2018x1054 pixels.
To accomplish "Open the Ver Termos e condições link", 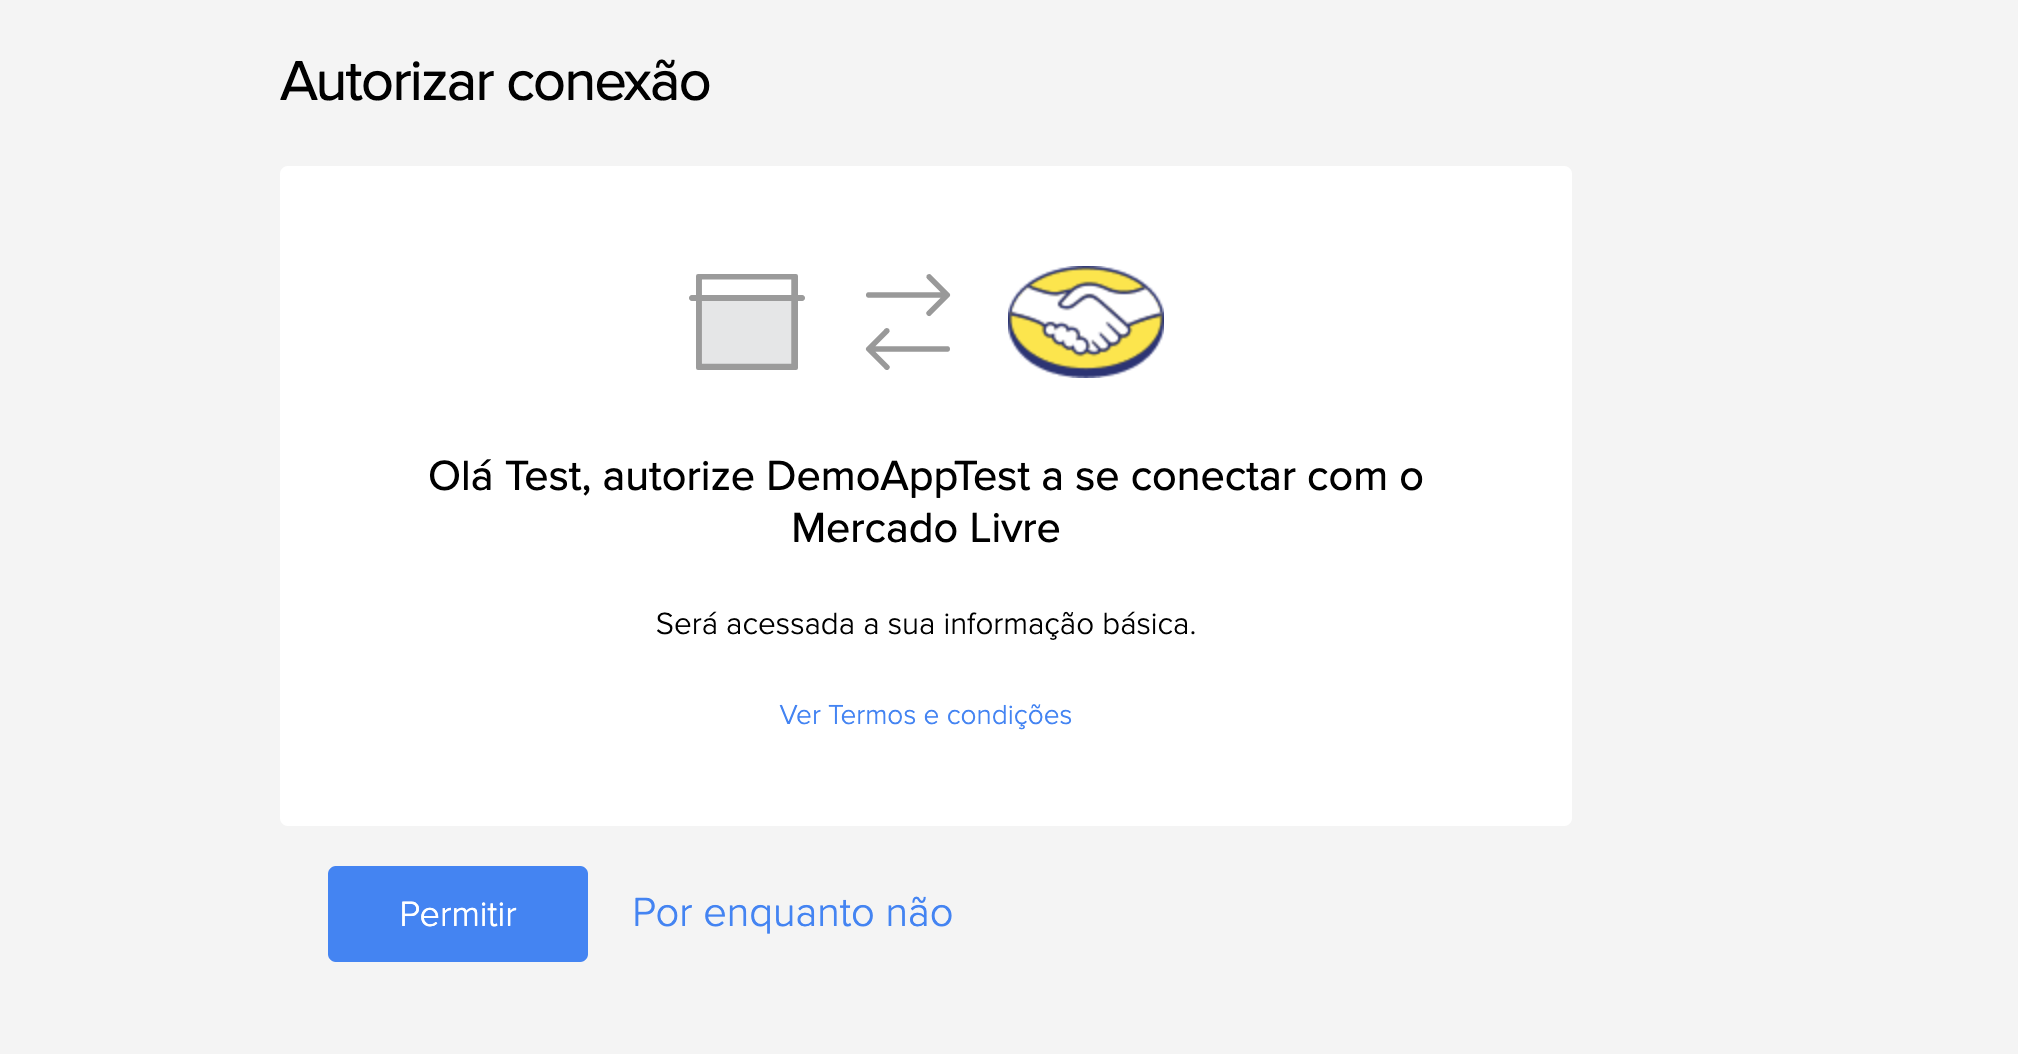I will tap(925, 715).
